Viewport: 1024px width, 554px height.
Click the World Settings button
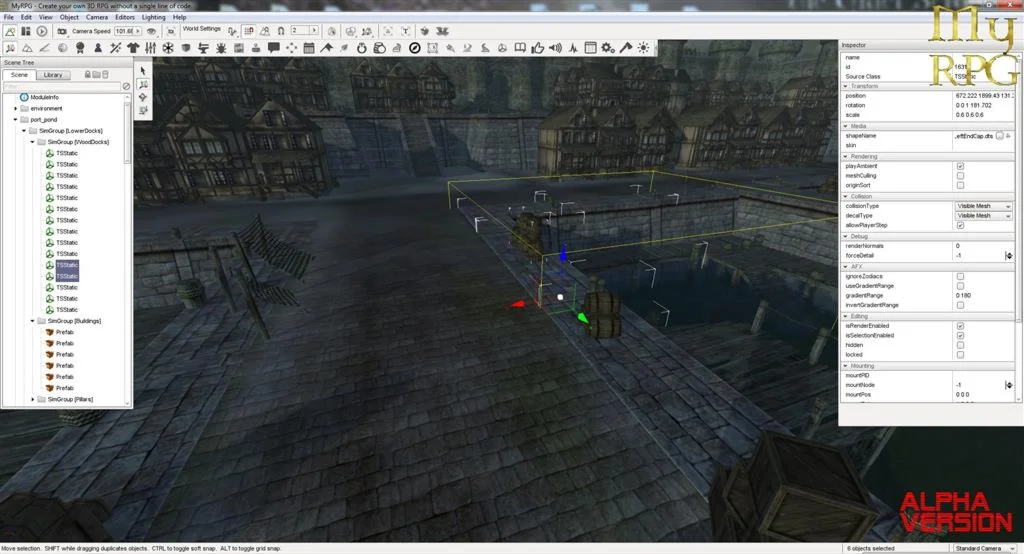(201, 29)
